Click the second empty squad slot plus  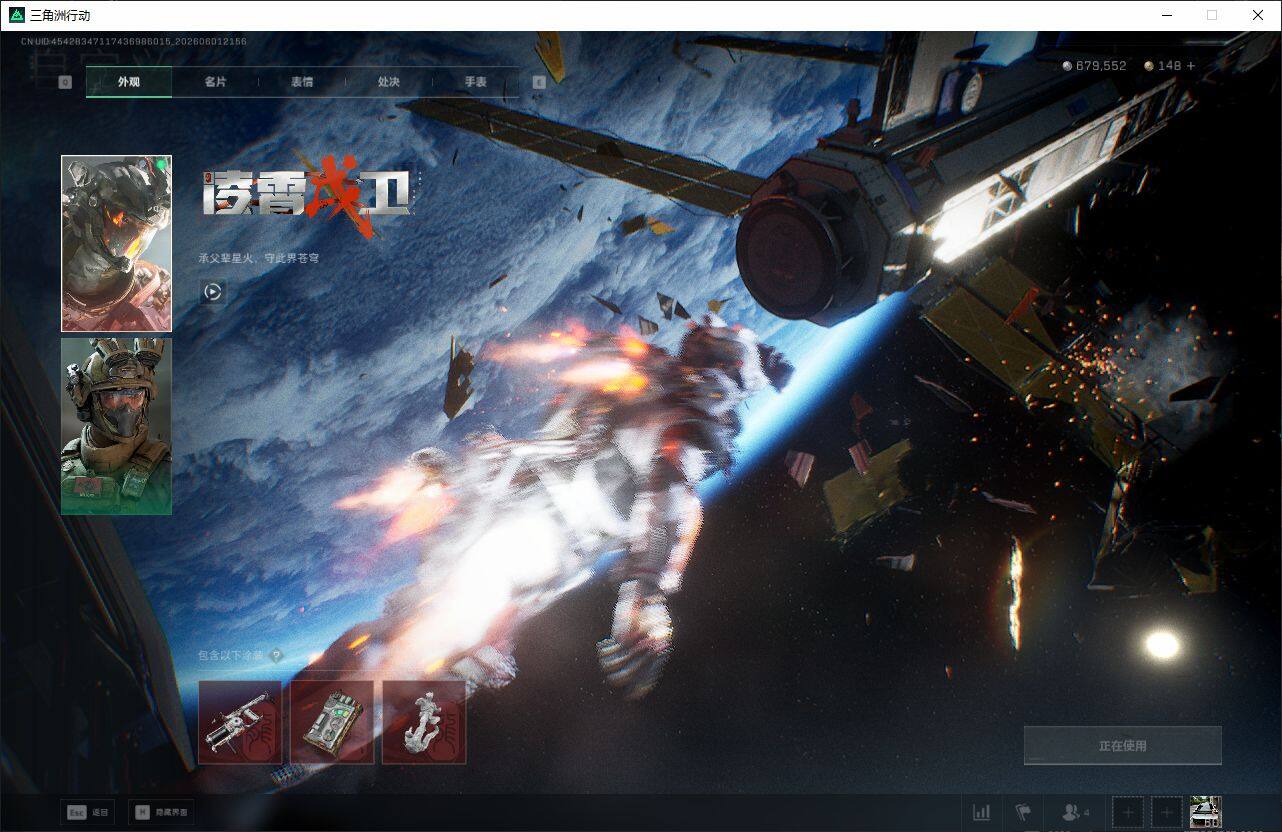[x=1166, y=812]
